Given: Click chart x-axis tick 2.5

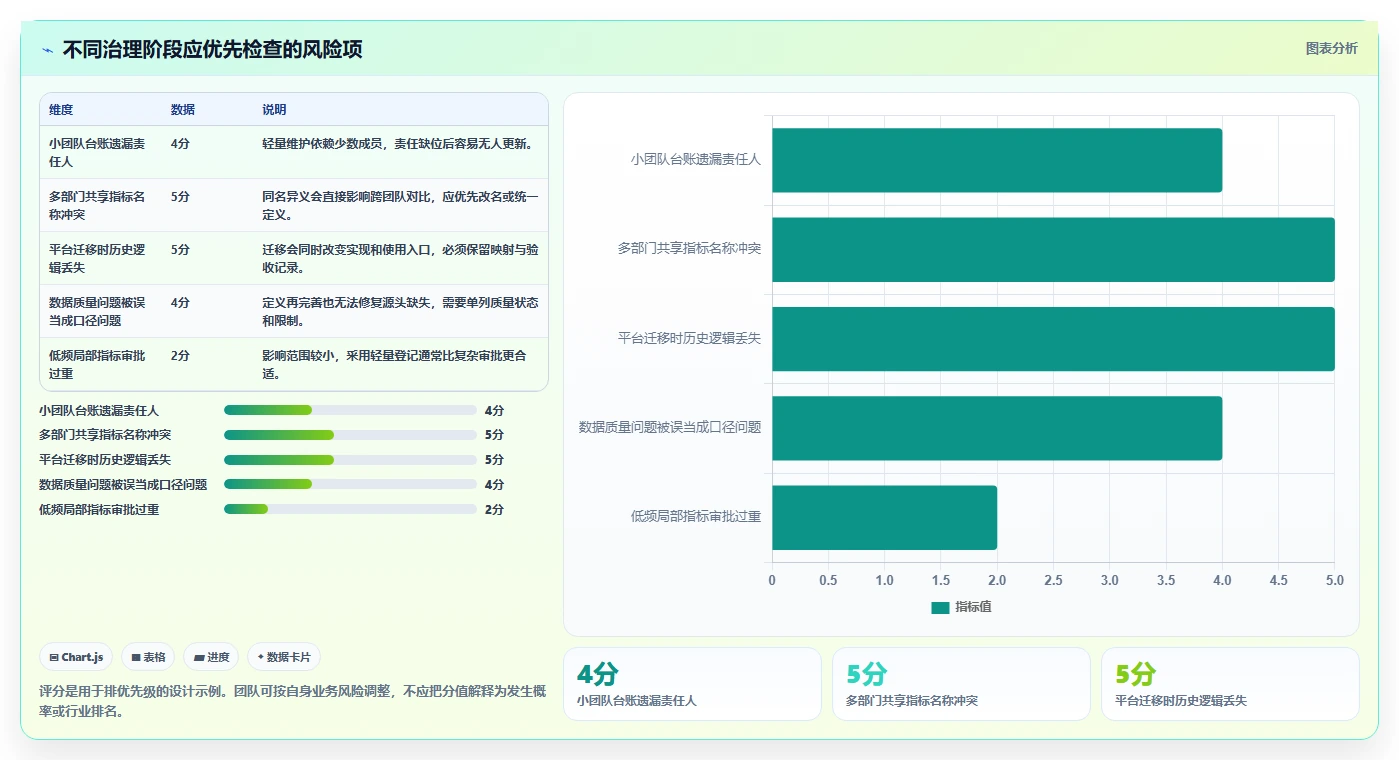Looking at the screenshot, I should [x=1053, y=580].
